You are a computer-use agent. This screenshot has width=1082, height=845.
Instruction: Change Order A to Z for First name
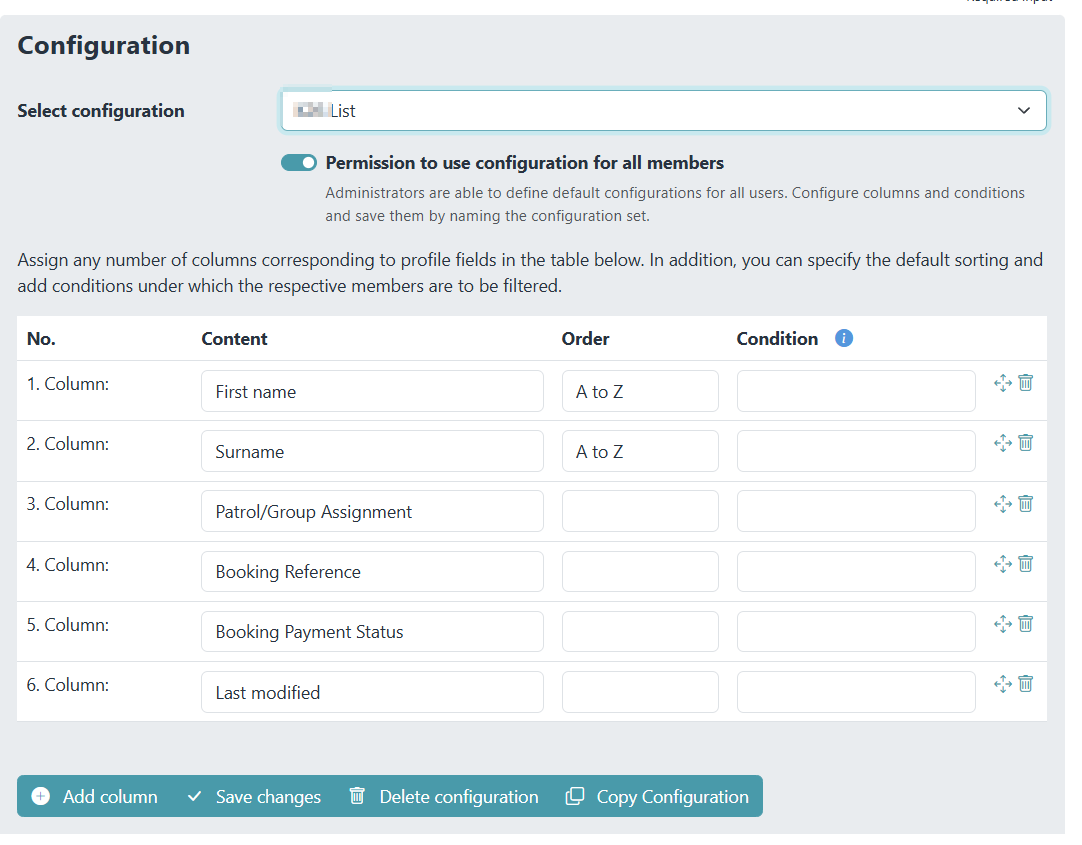coord(640,391)
